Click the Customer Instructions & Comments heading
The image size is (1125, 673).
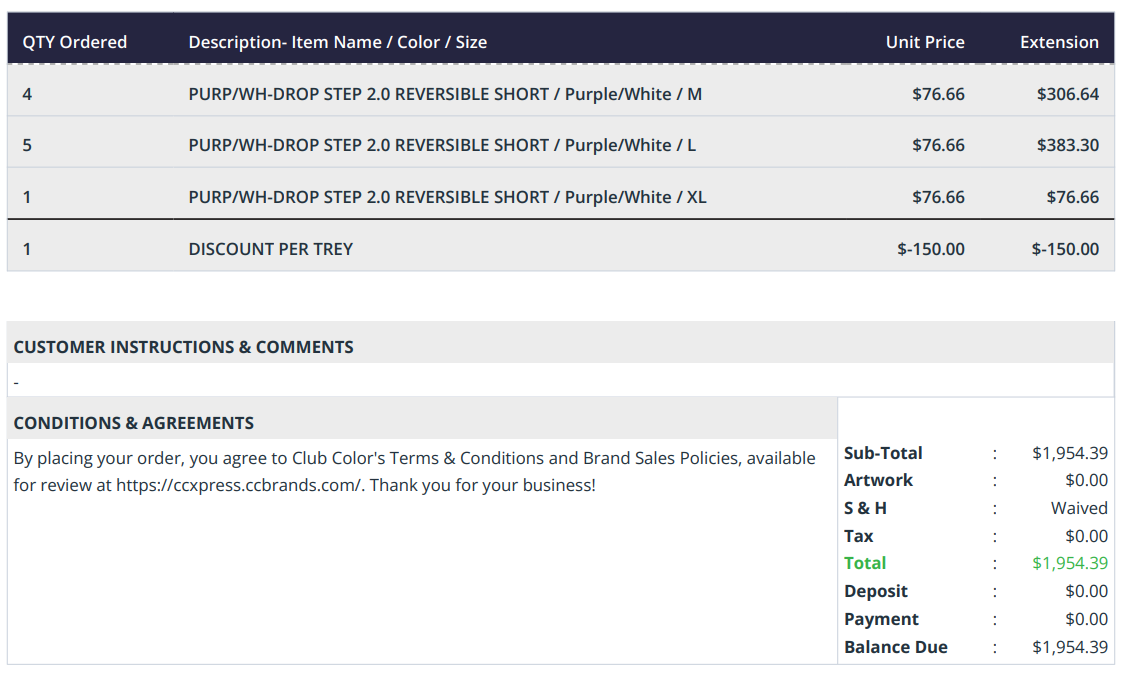(x=184, y=347)
